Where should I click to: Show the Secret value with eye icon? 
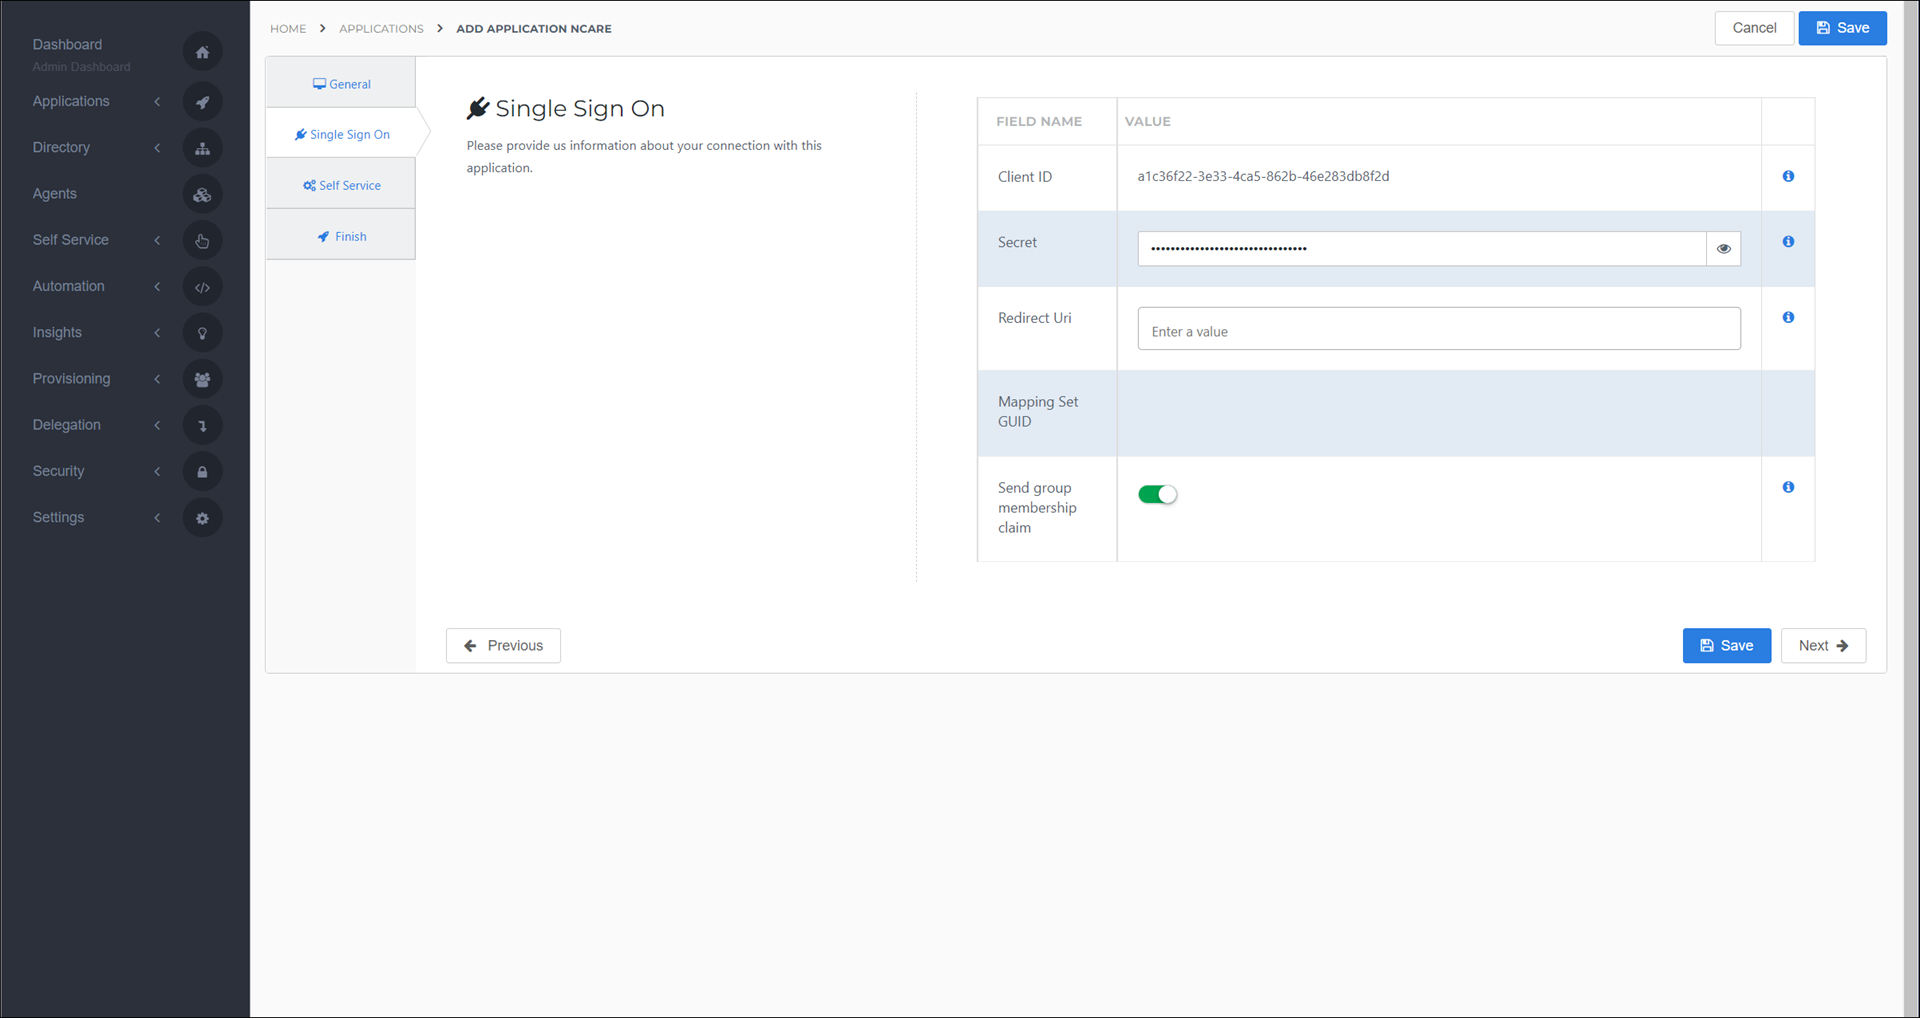[1723, 249]
